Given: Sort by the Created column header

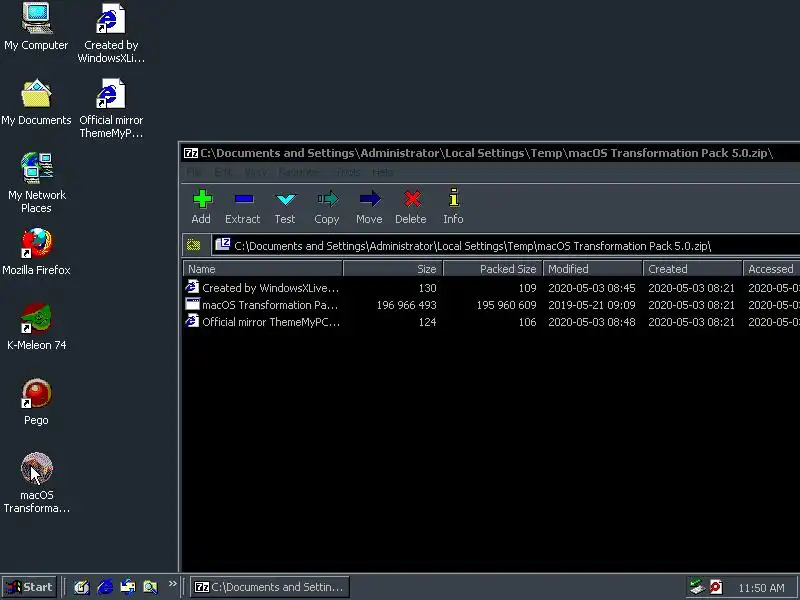Looking at the screenshot, I should click(693, 269).
